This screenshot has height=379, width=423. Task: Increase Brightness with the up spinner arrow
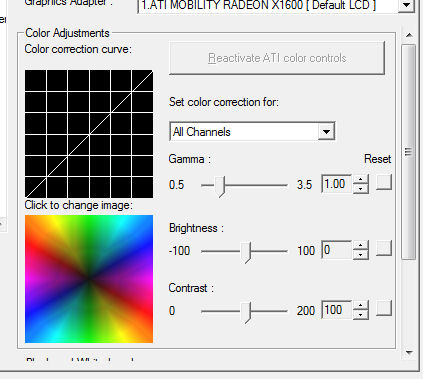[360, 246]
